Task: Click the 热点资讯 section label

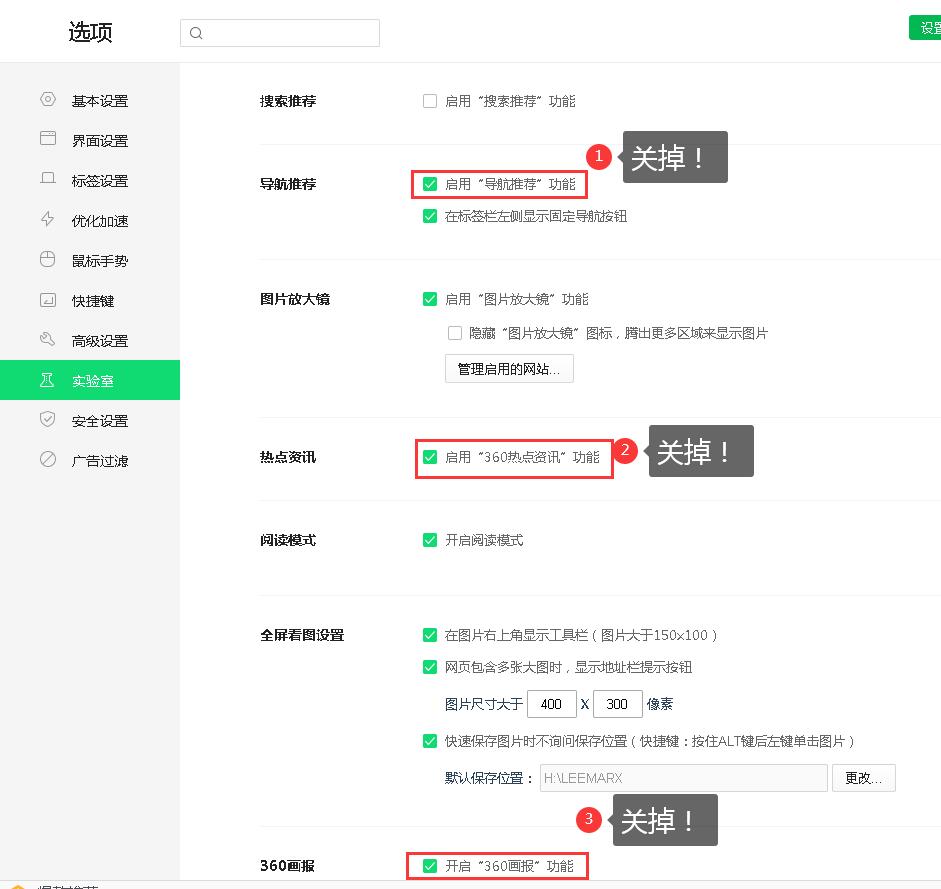Action: tap(288, 457)
